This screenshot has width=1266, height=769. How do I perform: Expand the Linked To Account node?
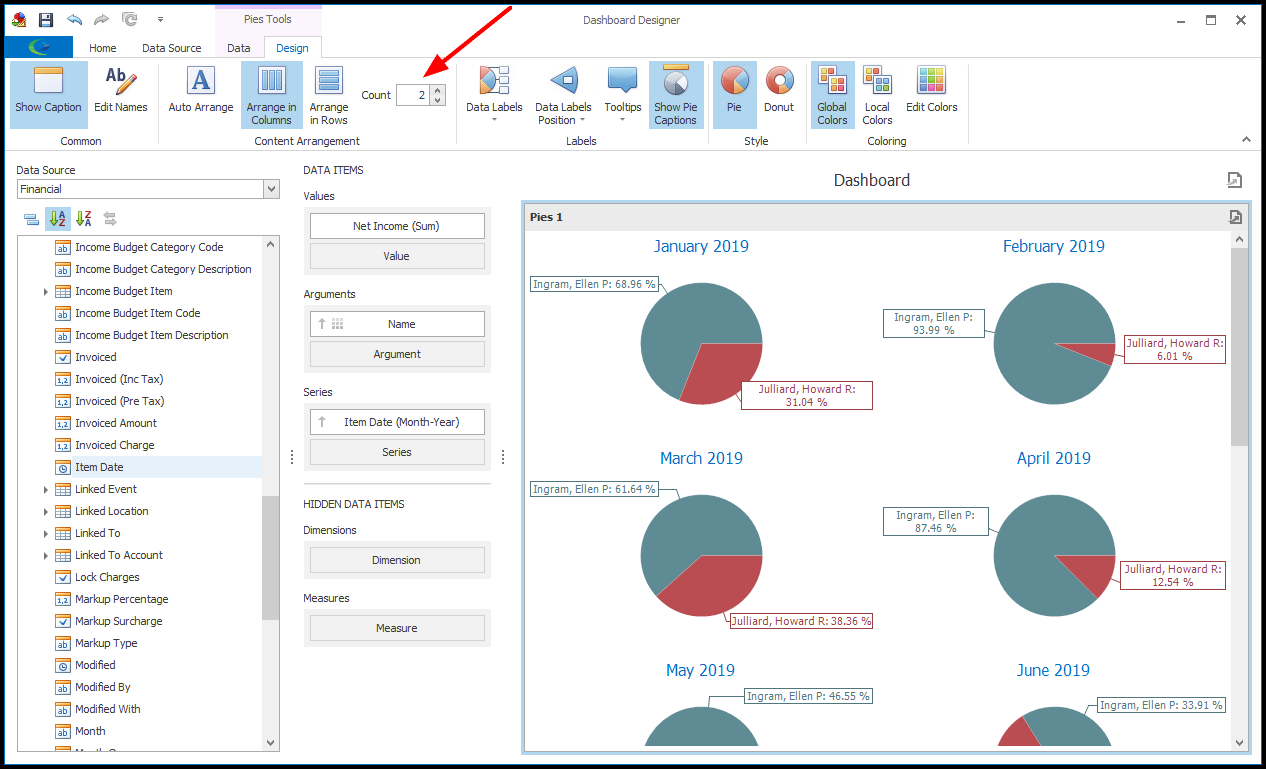click(x=46, y=555)
